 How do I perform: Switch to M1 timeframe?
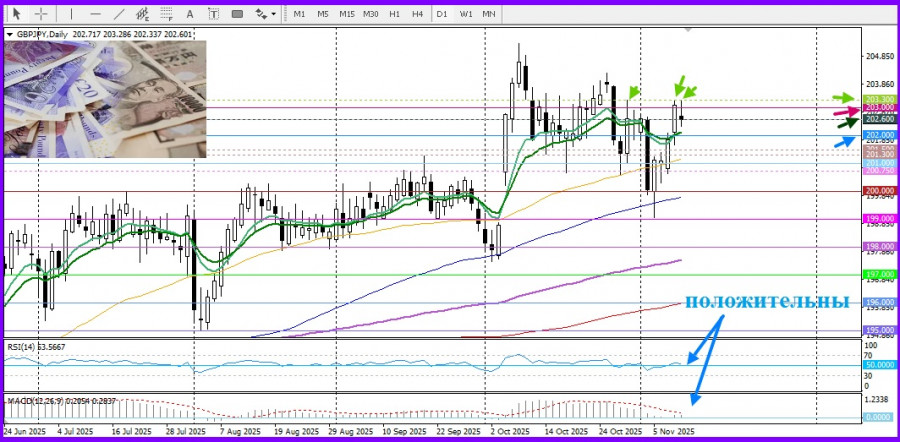point(299,14)
